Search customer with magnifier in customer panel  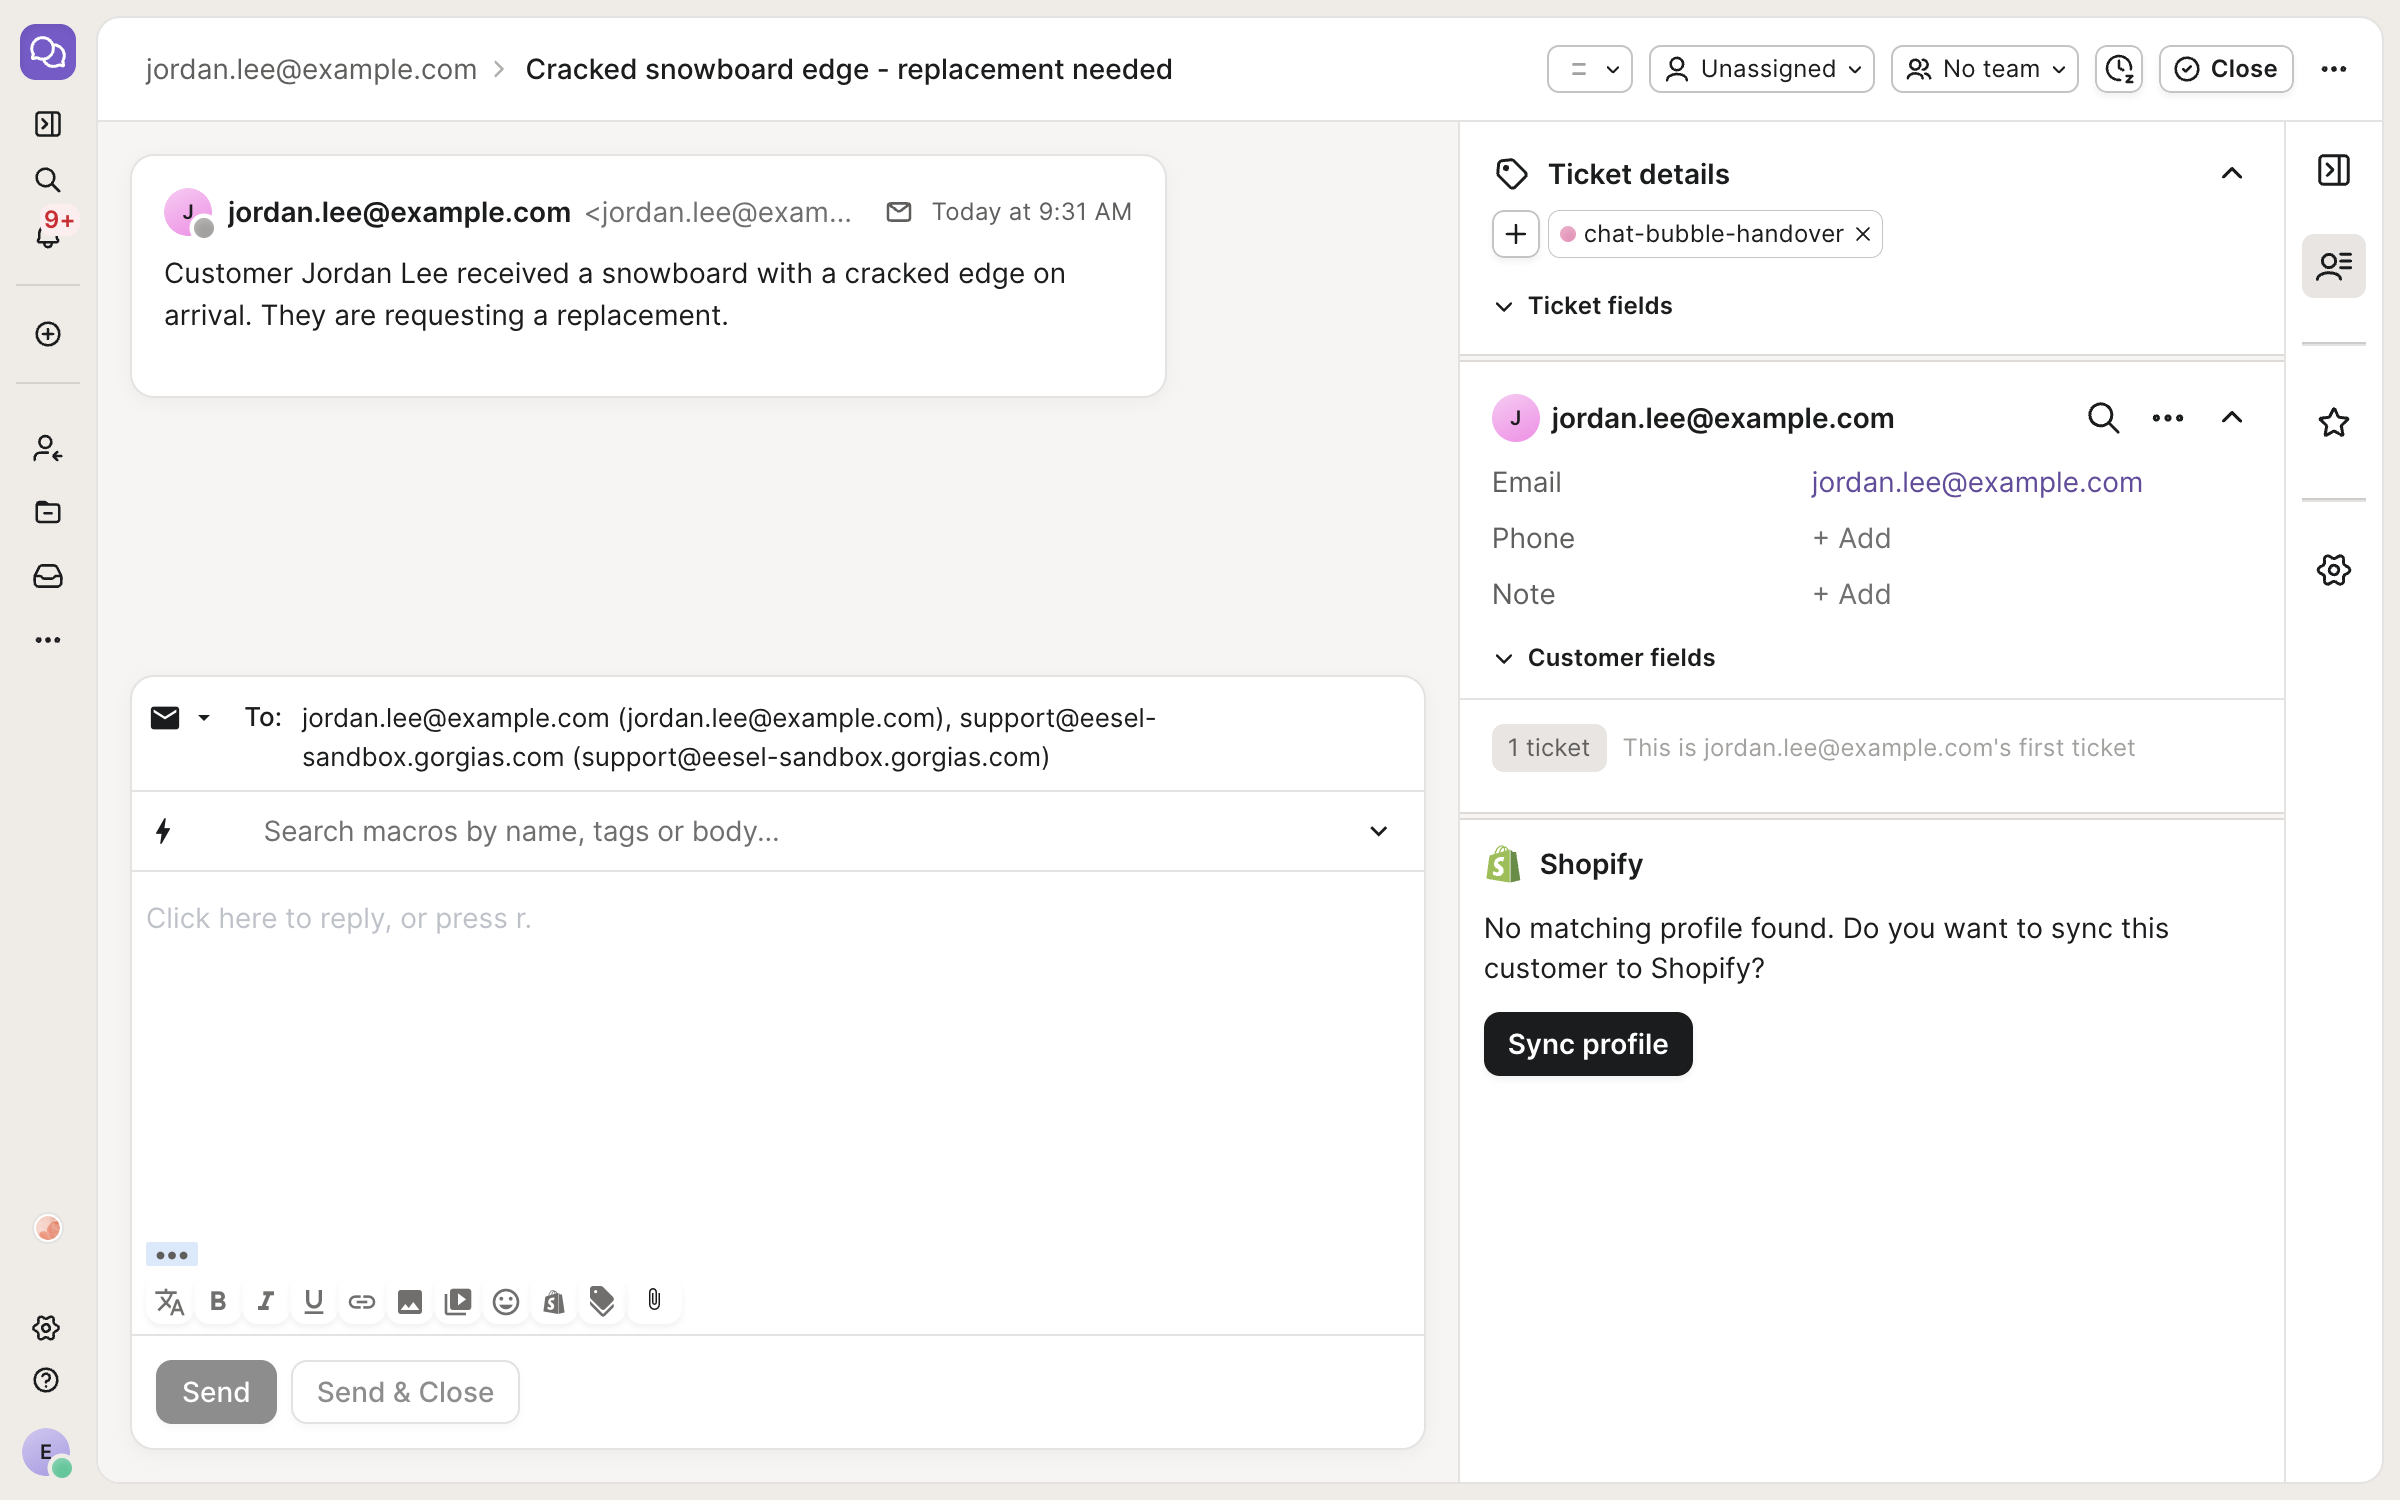coord(2103,418)
